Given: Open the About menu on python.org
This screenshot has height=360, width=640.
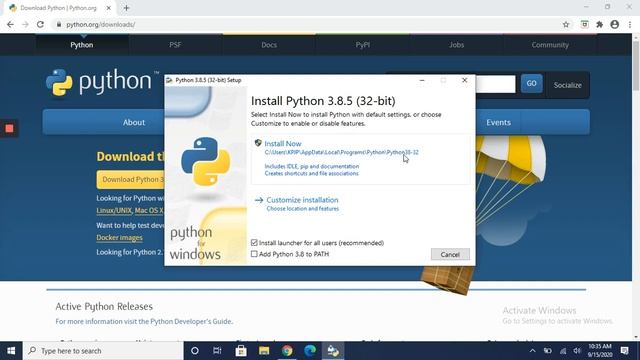Looking at the screenshot, I should (x=134, y=122).
